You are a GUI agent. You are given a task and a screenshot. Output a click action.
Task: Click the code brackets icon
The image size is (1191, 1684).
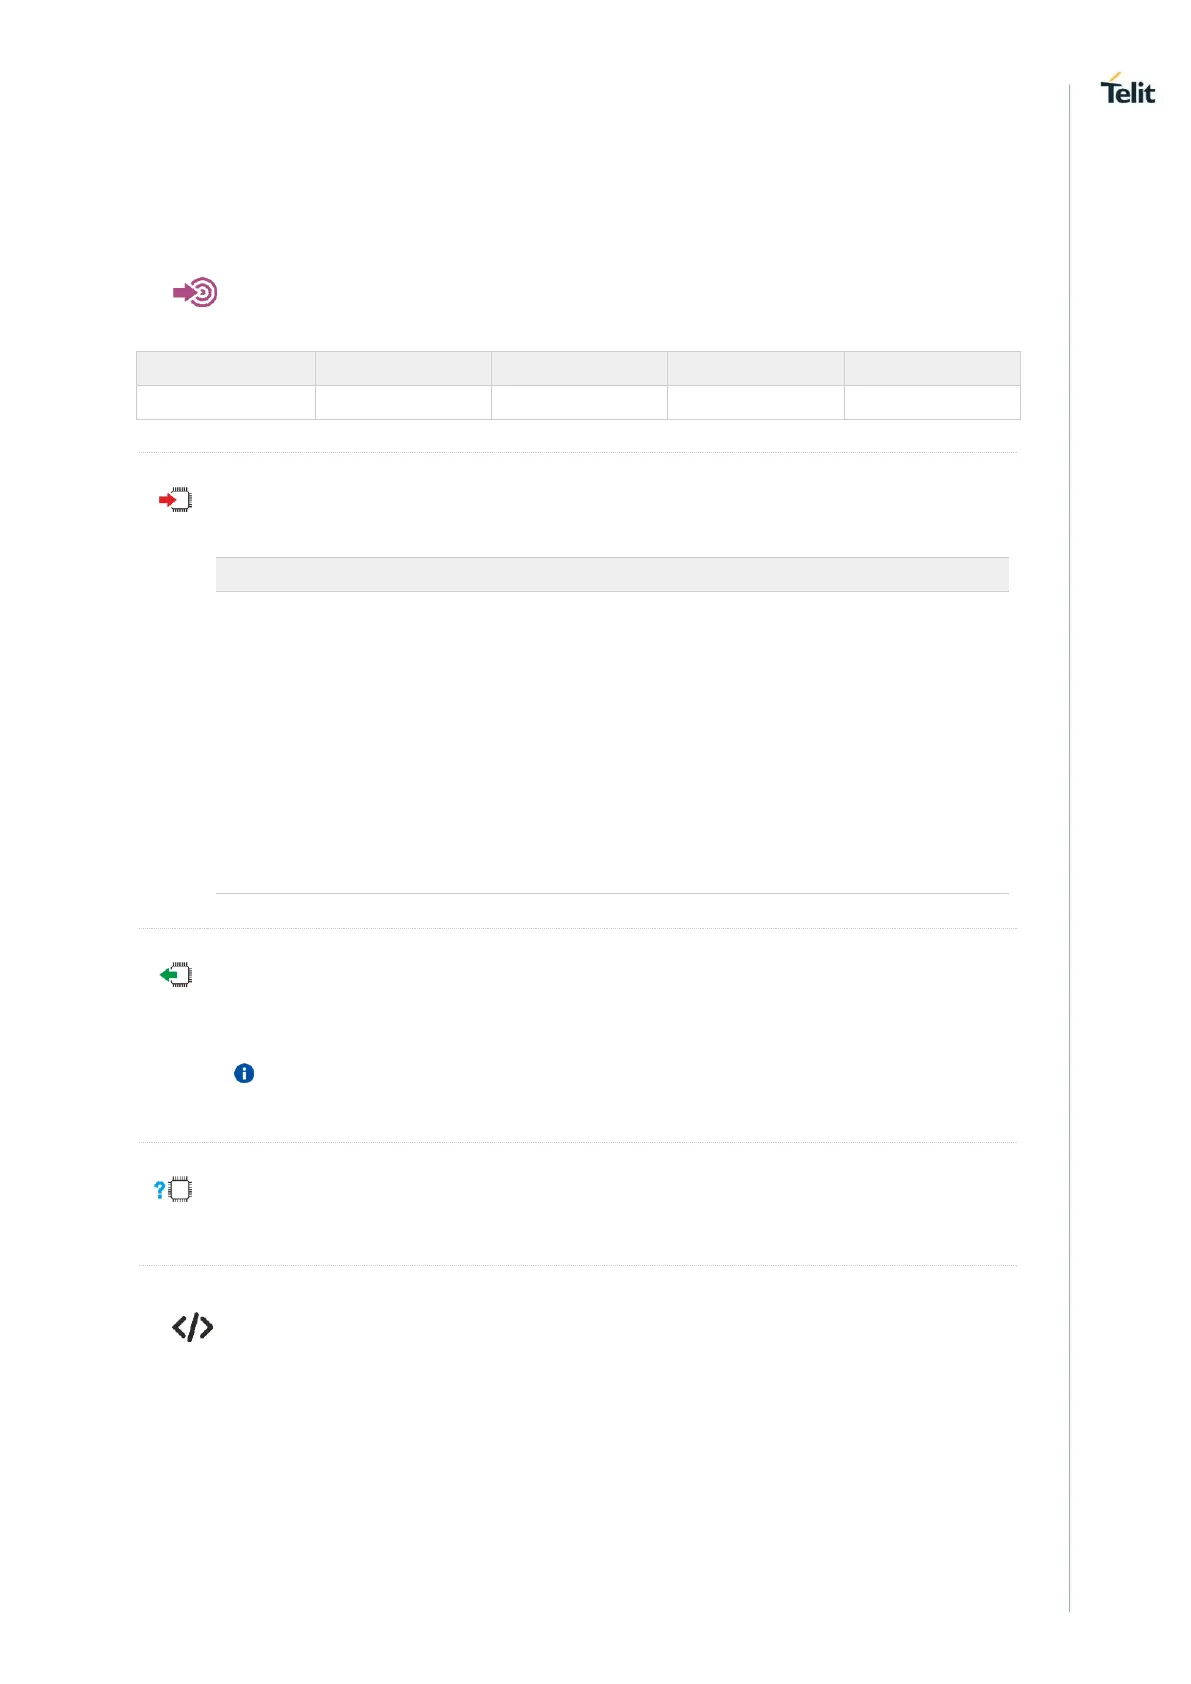192,1327
